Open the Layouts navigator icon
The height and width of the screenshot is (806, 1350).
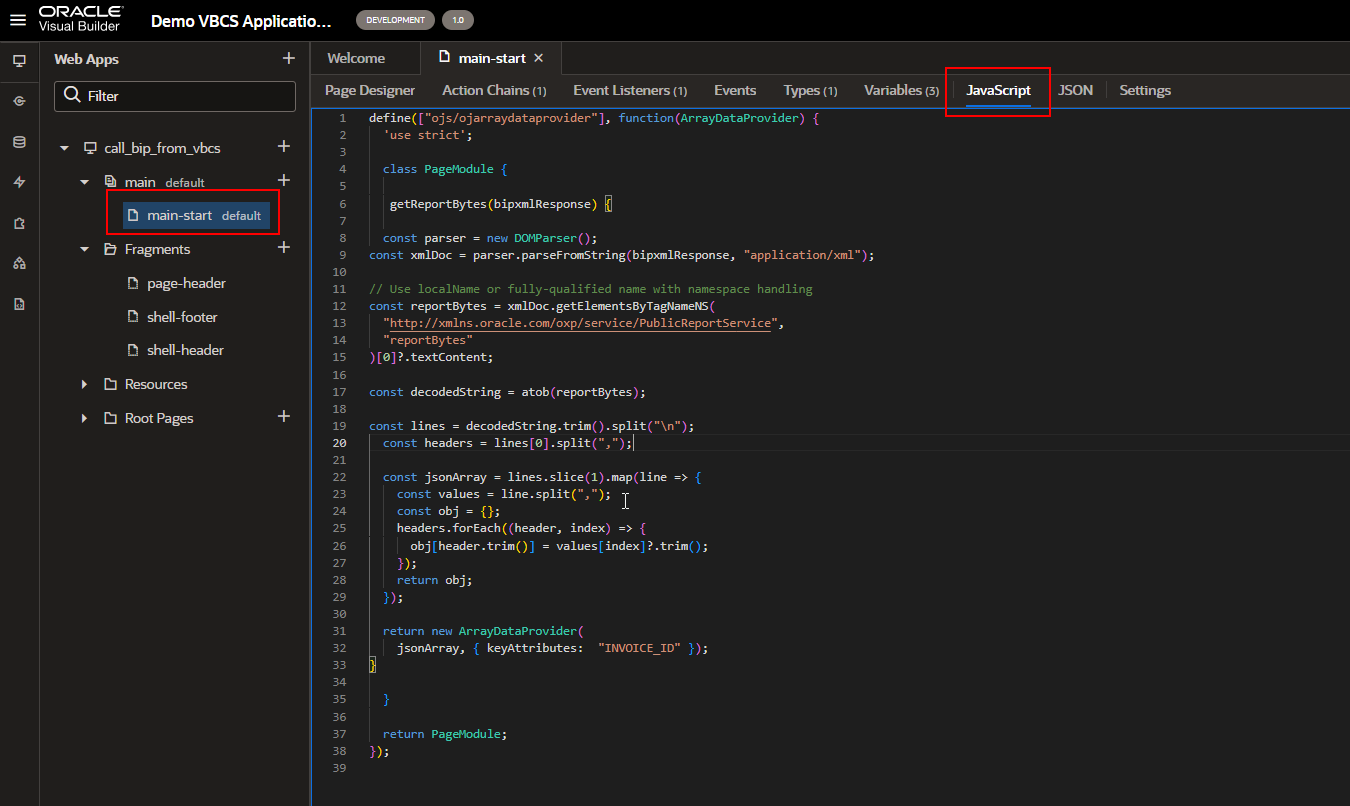click(19, 263)
